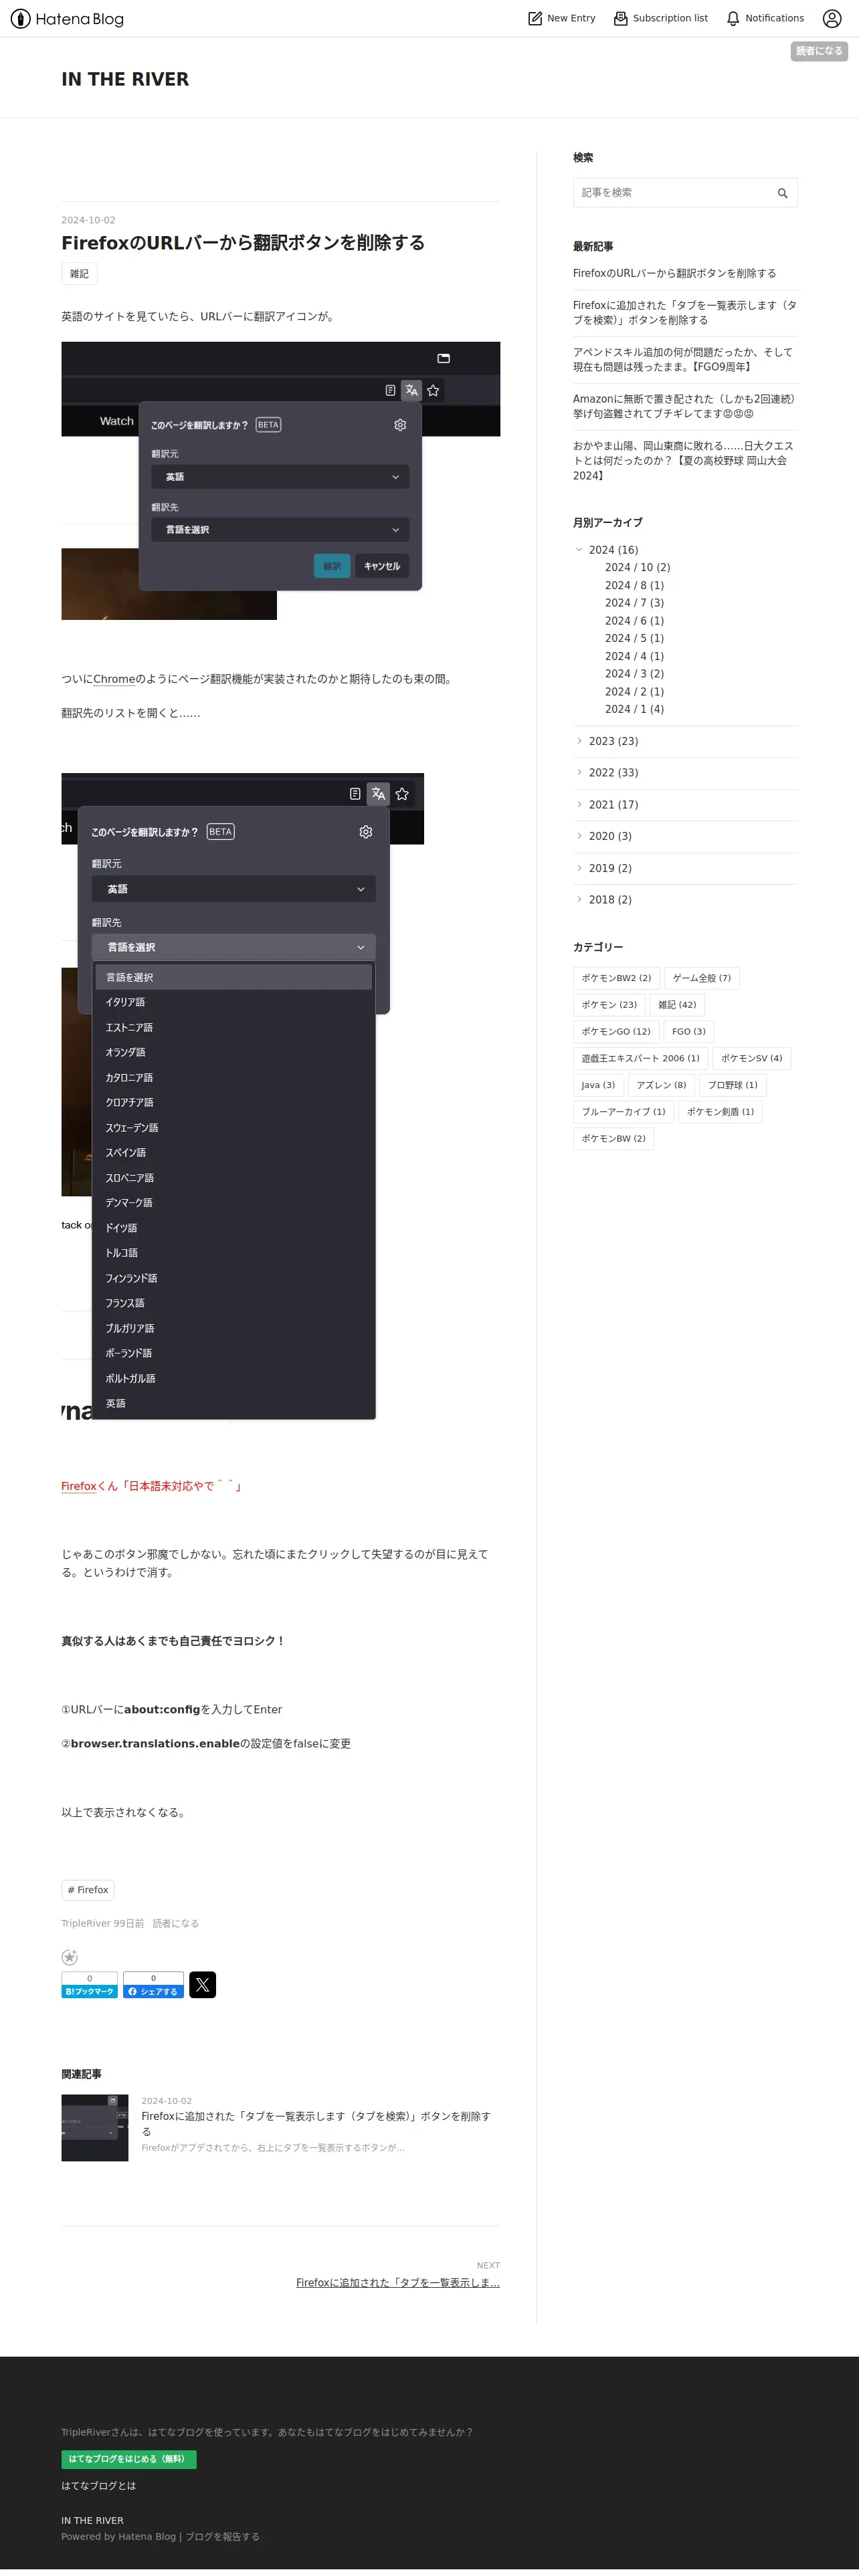Screen dimensions: 859x2576
Task: Open recent post about おかやま山陽
Action: point(683,461)
